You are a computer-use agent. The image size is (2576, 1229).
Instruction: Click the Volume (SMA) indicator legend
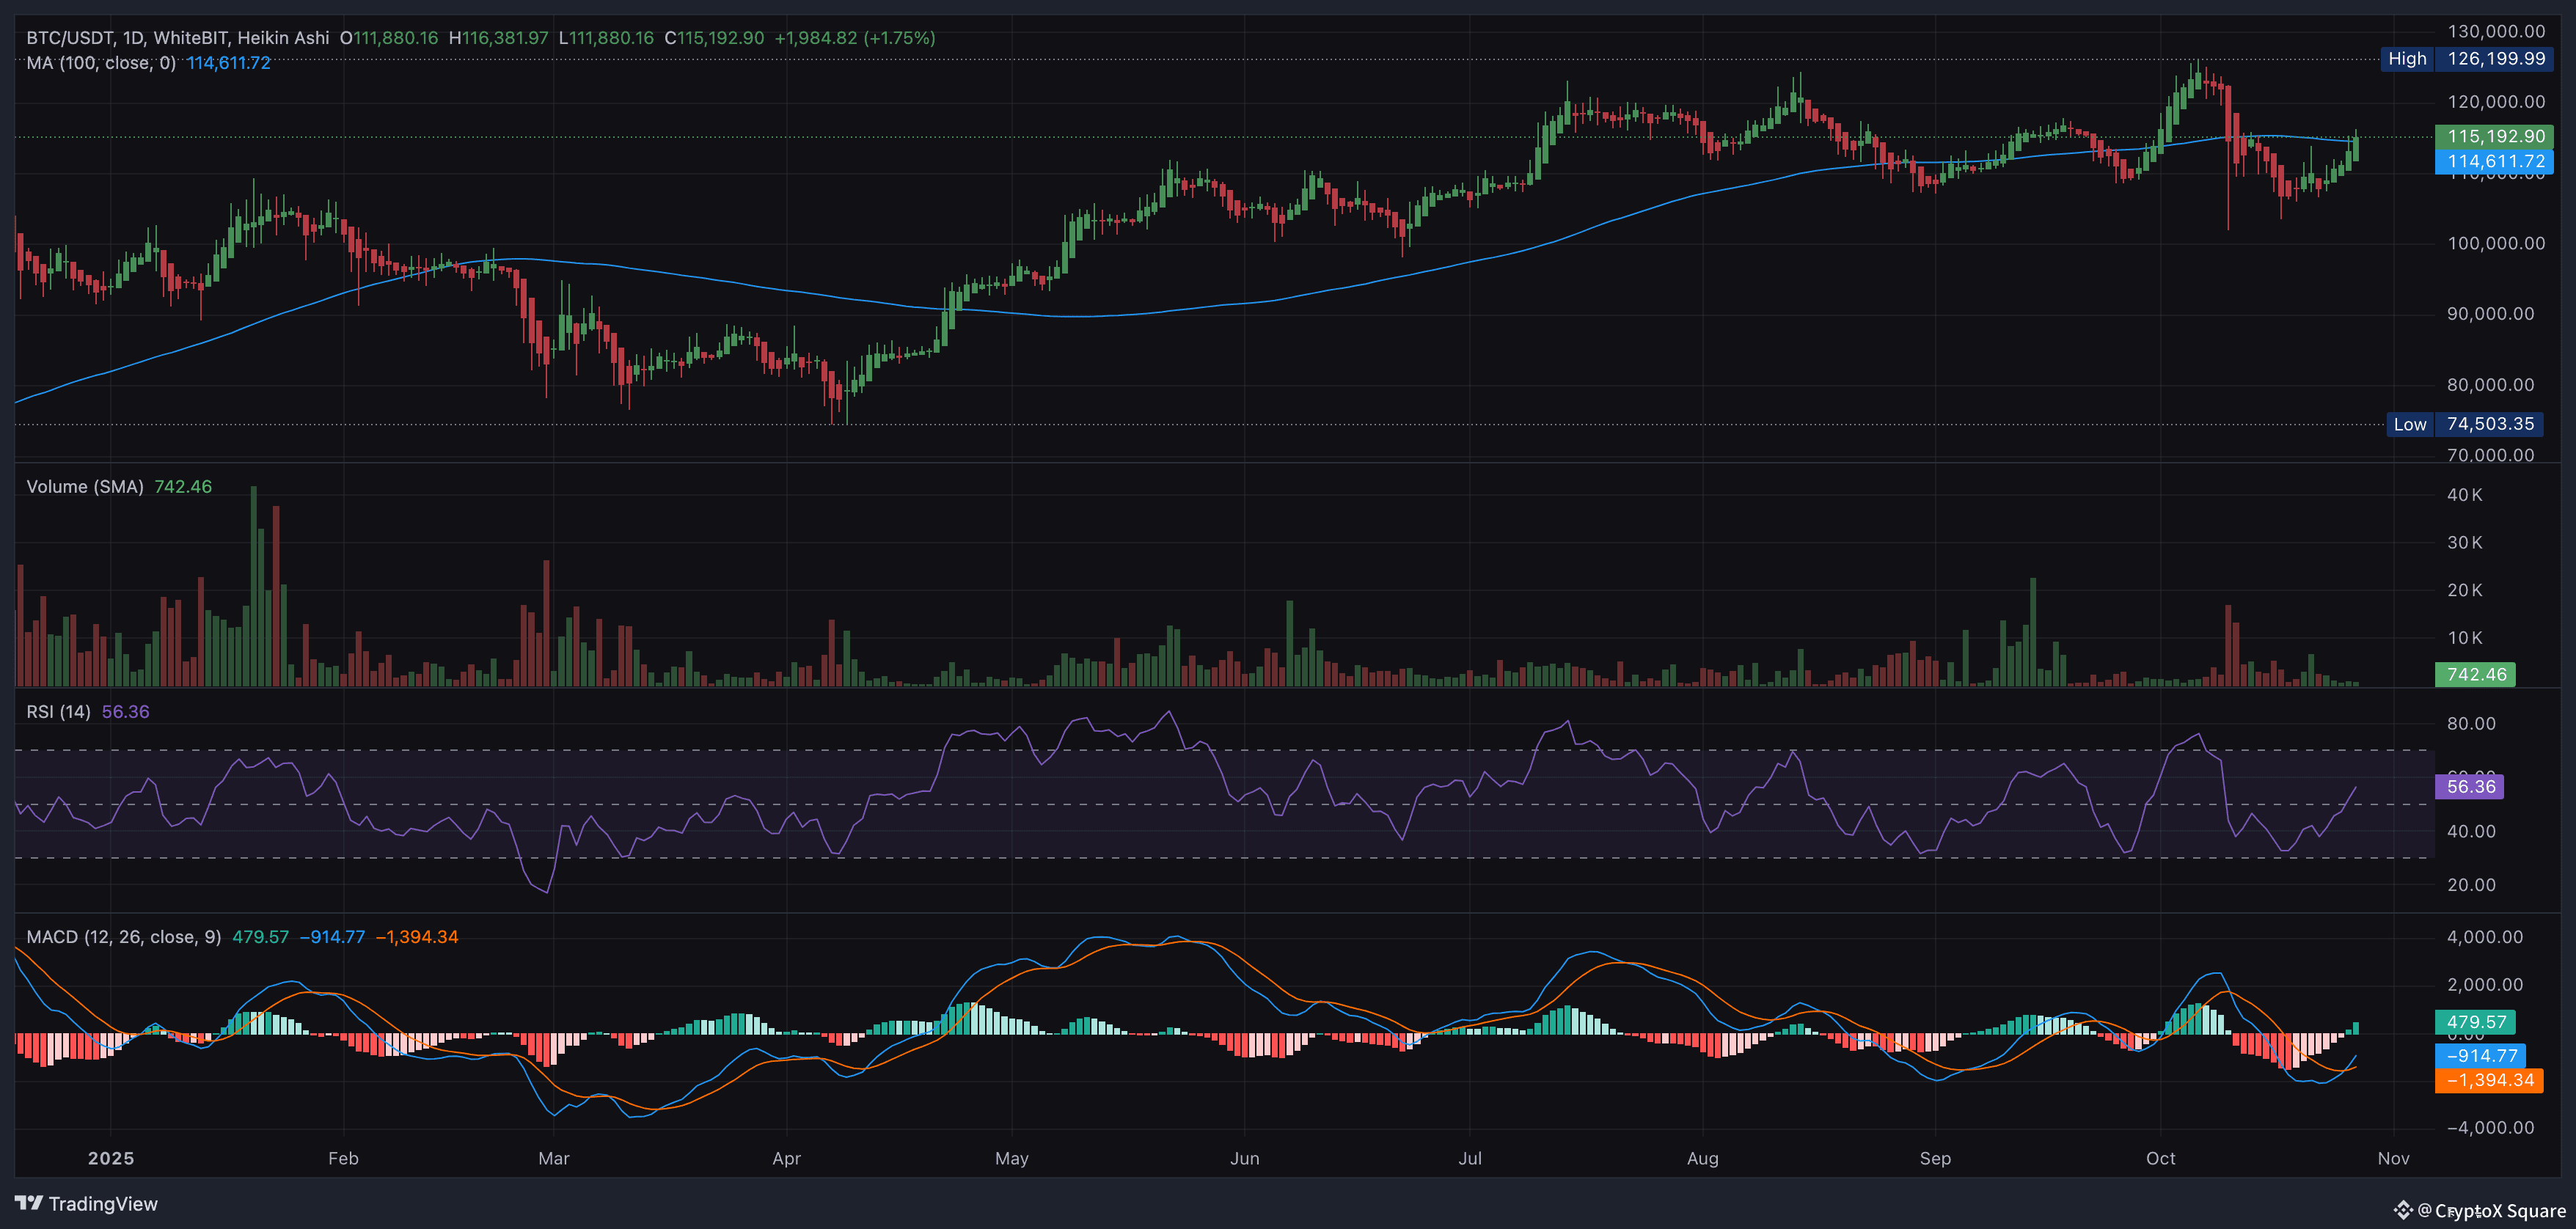click(85, 487)
